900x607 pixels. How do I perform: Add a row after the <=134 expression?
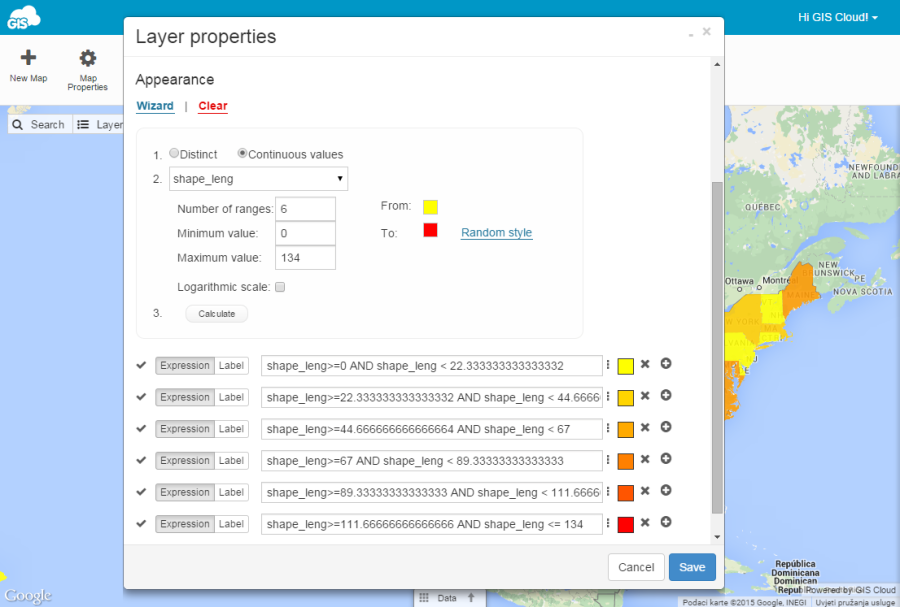(x=666, y=522)
